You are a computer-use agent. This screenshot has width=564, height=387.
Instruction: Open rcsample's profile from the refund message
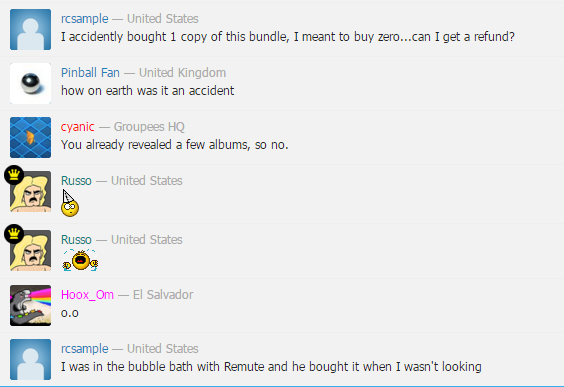85,18
